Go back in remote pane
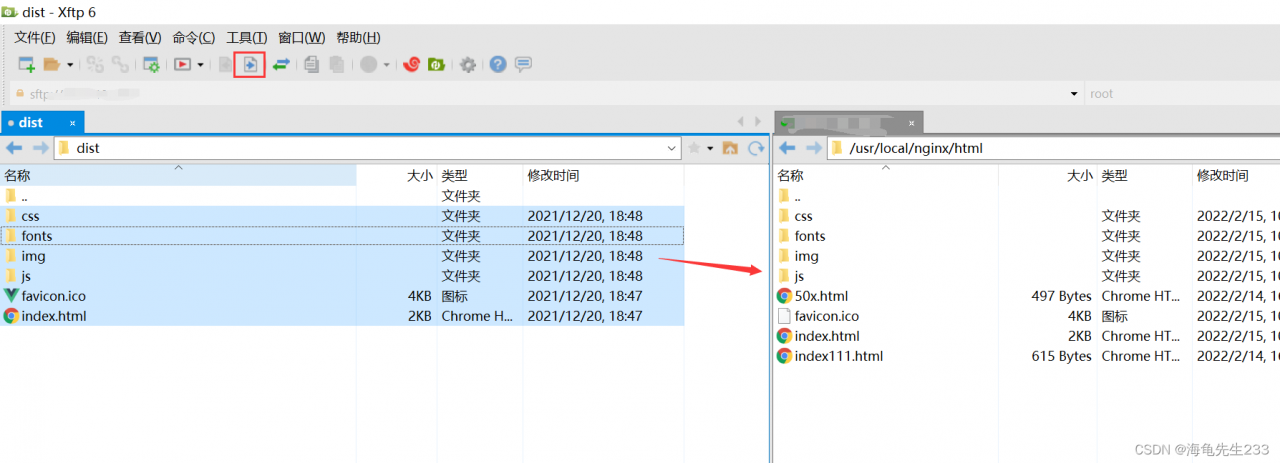1280x463 pixels. click(x=787, y=148)
